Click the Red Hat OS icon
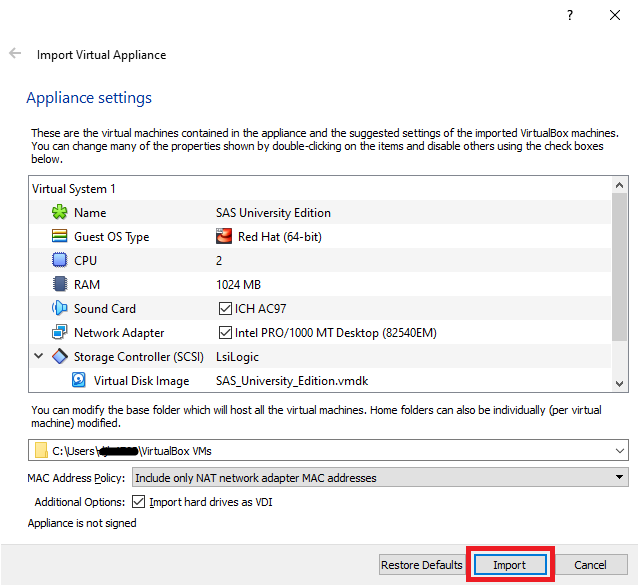The height and width of the screenshot is (586, 640). tap(224, 237)
